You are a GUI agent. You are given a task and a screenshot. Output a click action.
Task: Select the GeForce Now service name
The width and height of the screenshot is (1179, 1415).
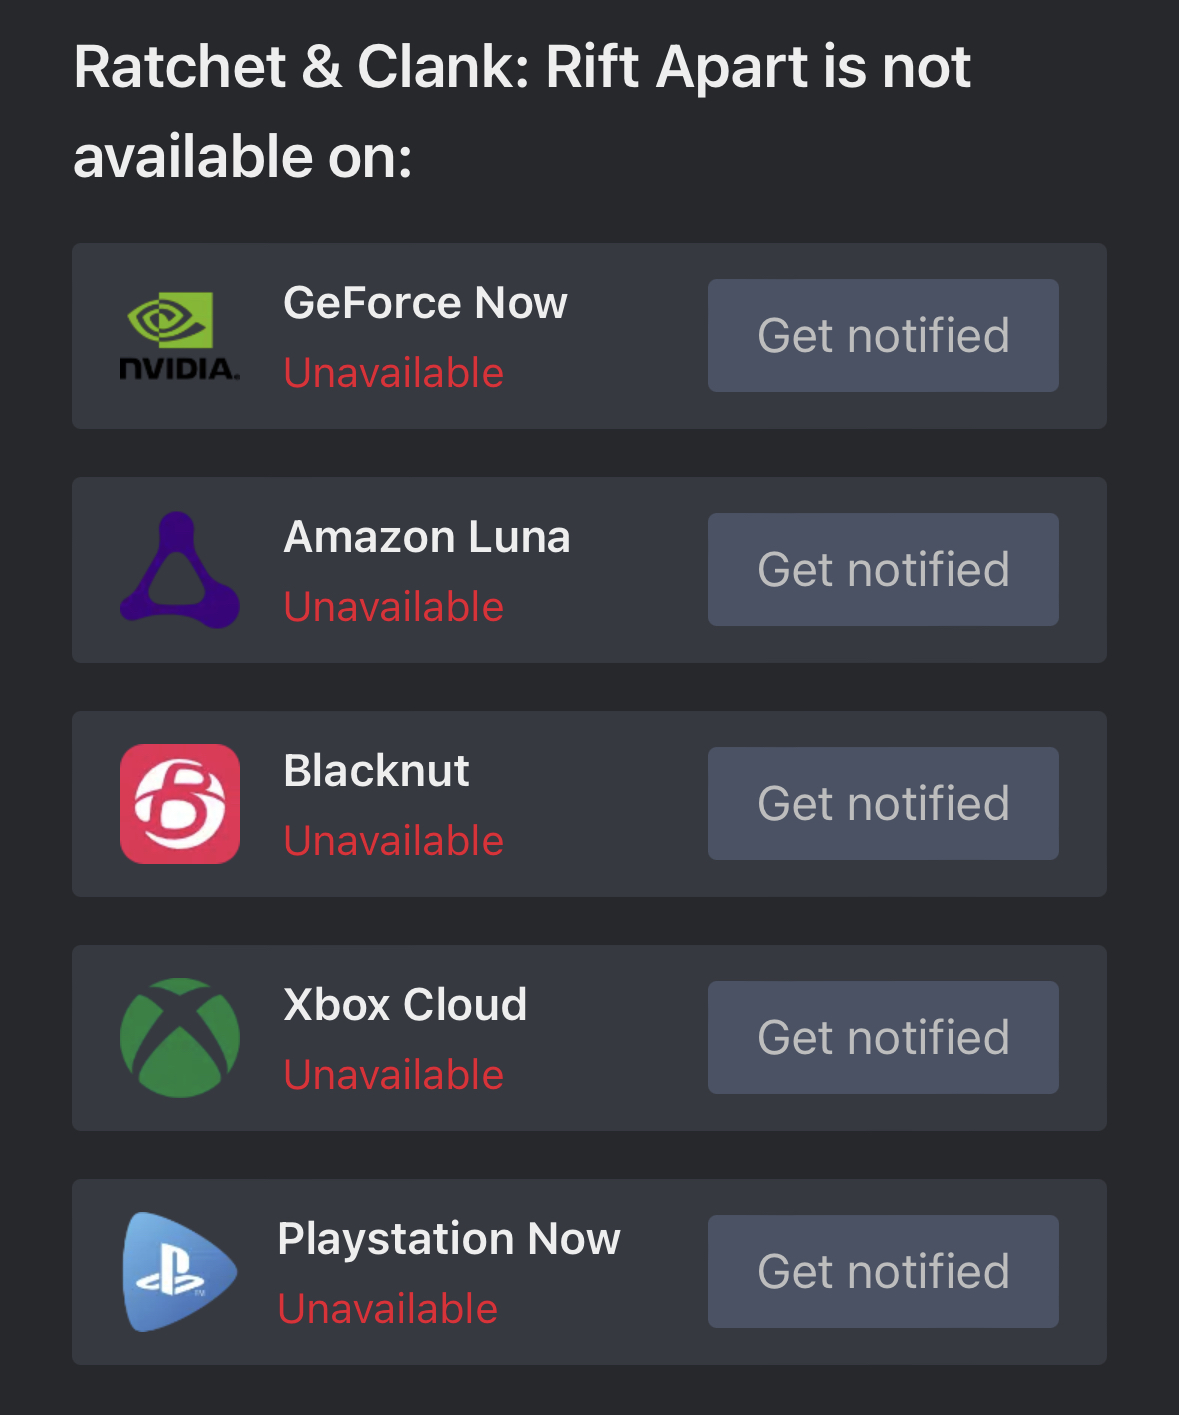425,303
